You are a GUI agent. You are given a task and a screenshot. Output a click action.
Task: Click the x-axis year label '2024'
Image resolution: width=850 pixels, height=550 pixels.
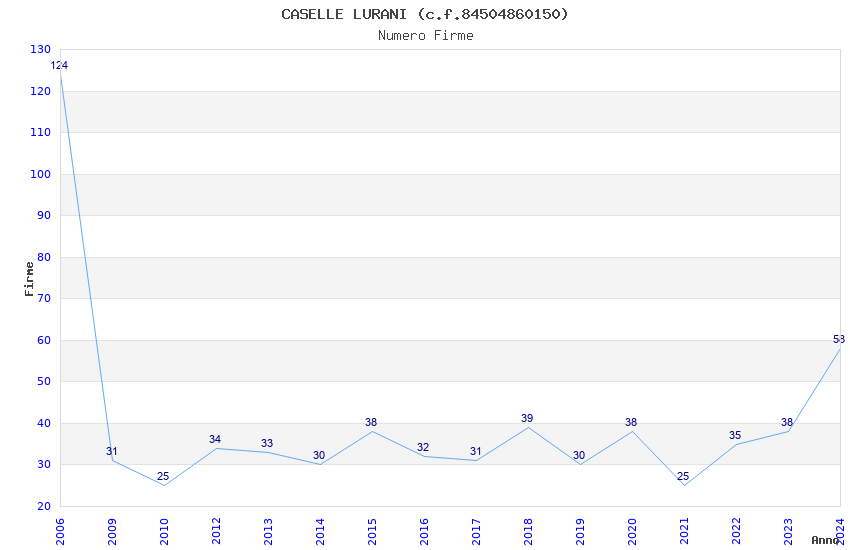pyautogui.click(x=841, y=532)
